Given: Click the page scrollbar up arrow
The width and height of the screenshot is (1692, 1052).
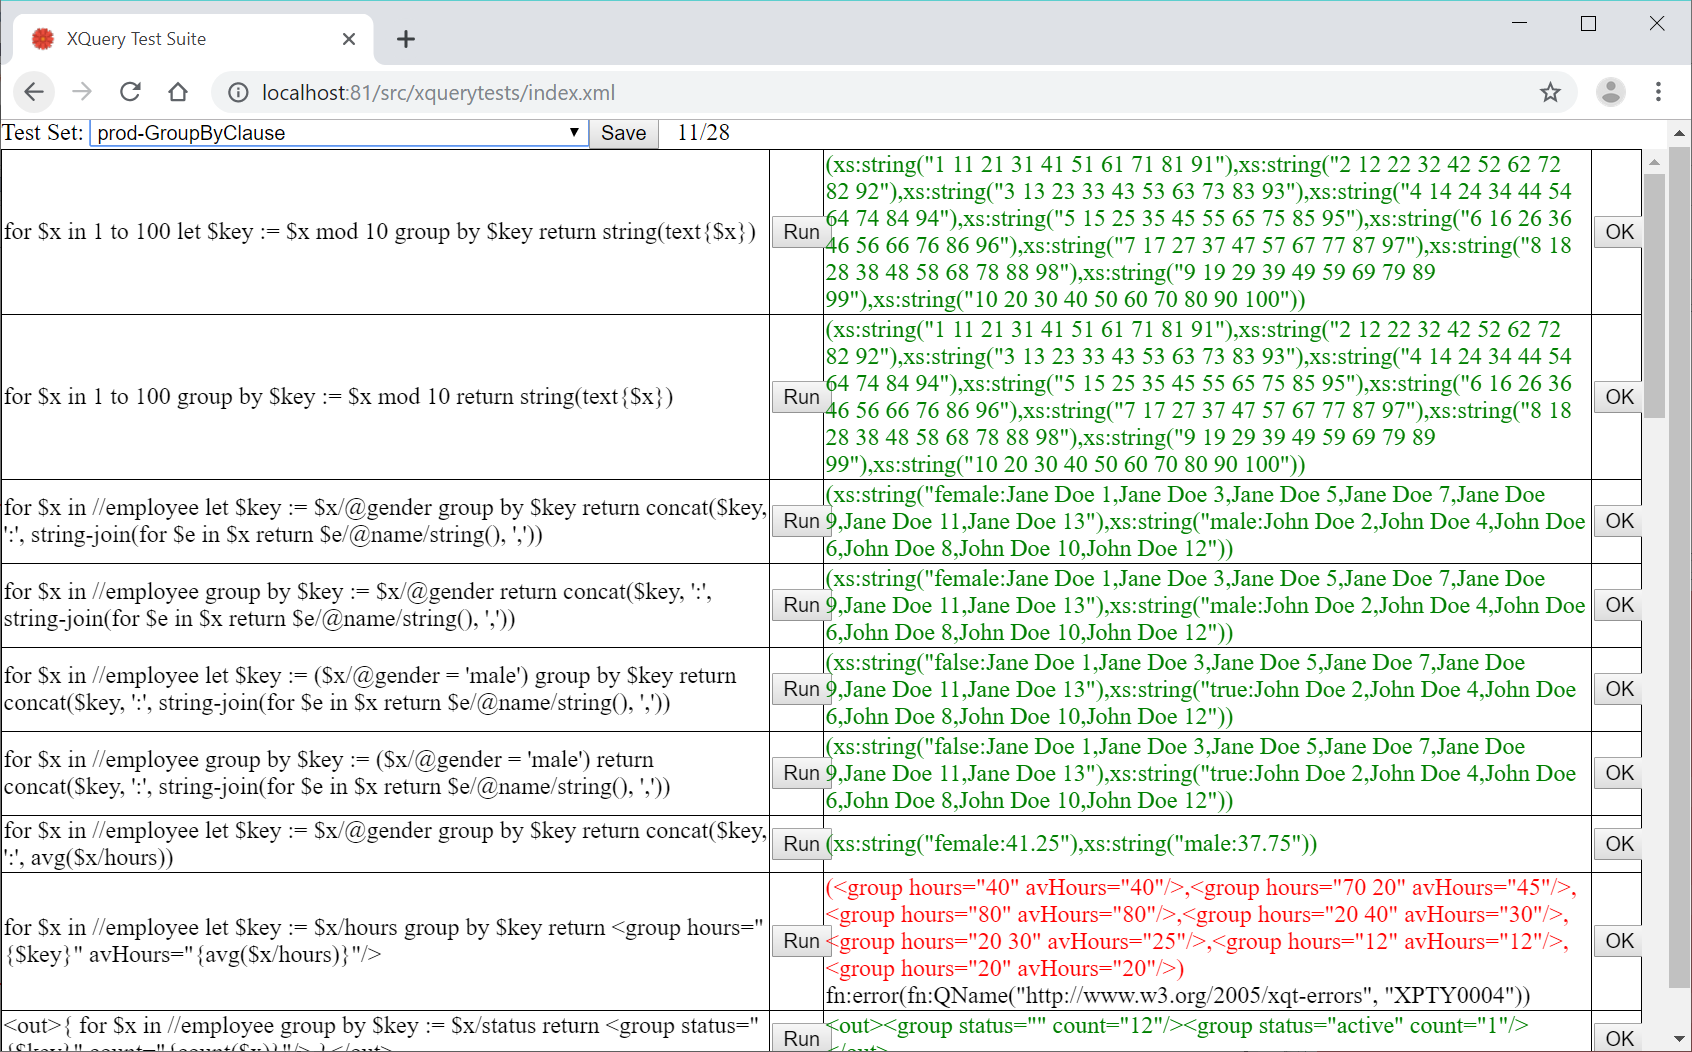Looking at the screenshot, I should (x=1679, y=133).
